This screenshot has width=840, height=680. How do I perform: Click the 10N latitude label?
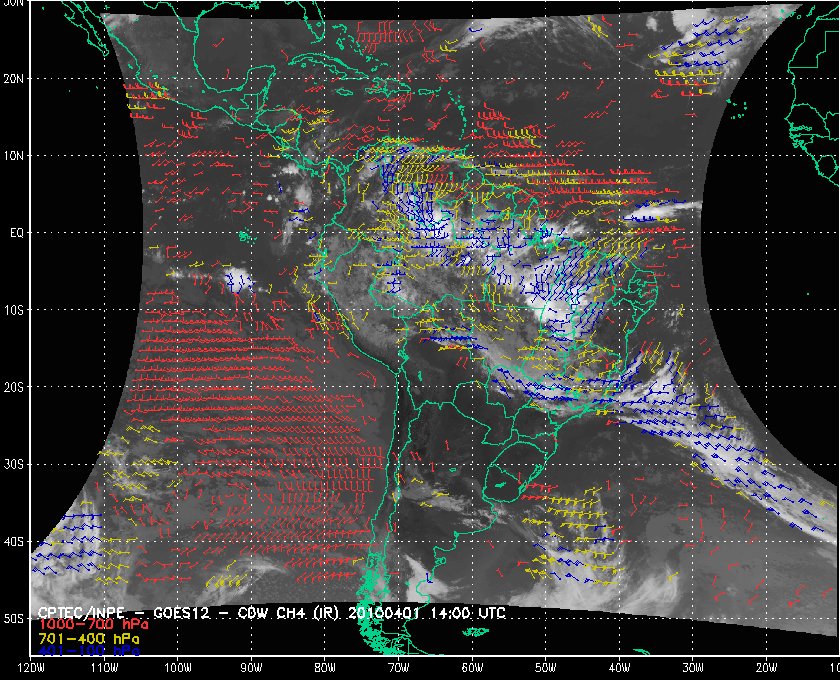pos(13,156)
